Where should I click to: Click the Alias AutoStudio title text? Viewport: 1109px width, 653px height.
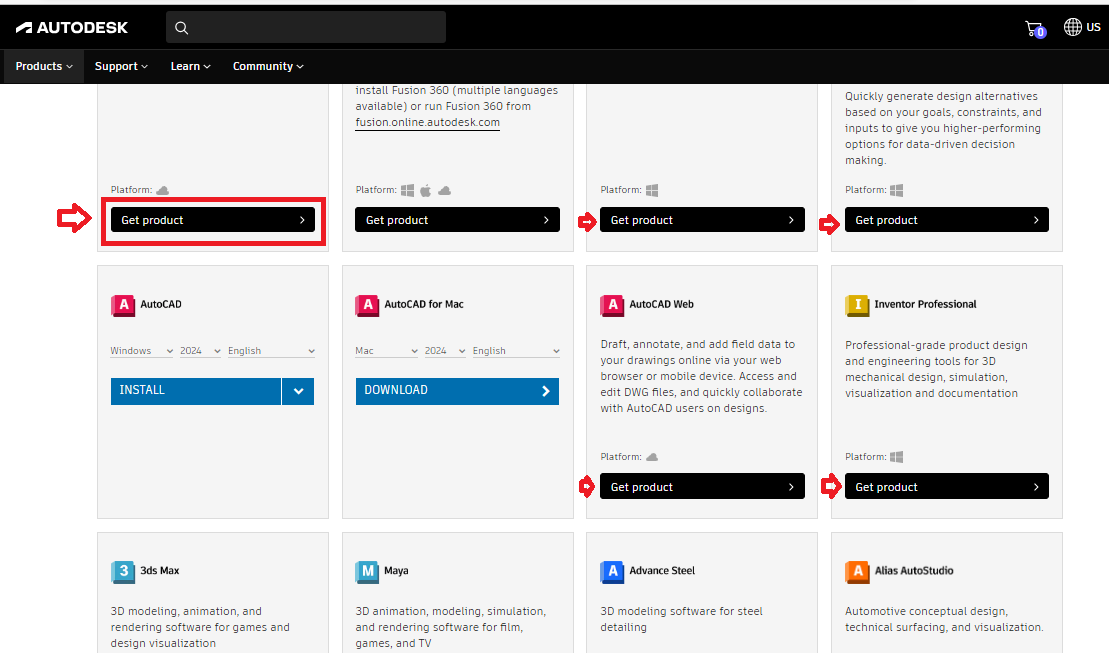coord(914,571)
